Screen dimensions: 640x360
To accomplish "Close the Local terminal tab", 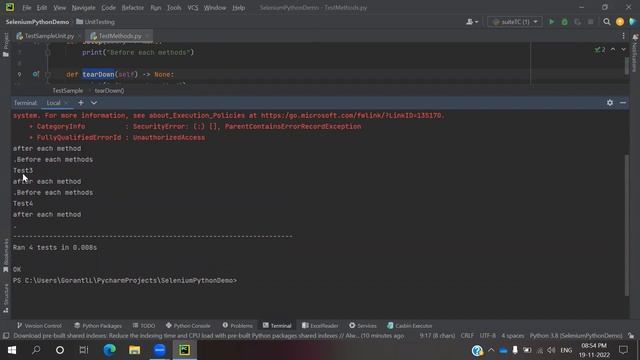I will [67, 103].
